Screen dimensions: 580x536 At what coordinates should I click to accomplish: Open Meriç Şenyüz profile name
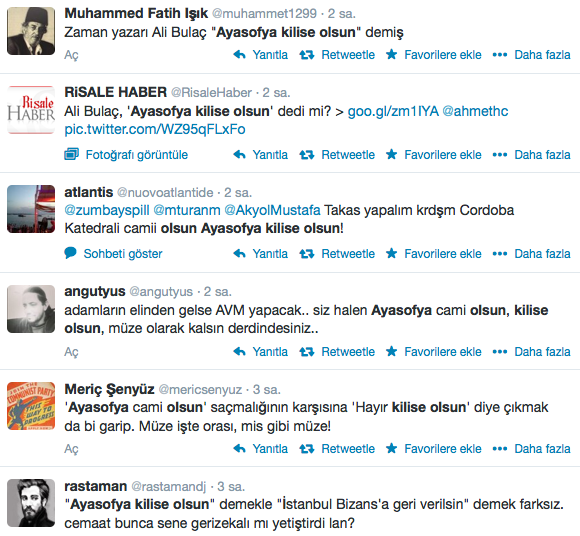[x=109, y=389]
